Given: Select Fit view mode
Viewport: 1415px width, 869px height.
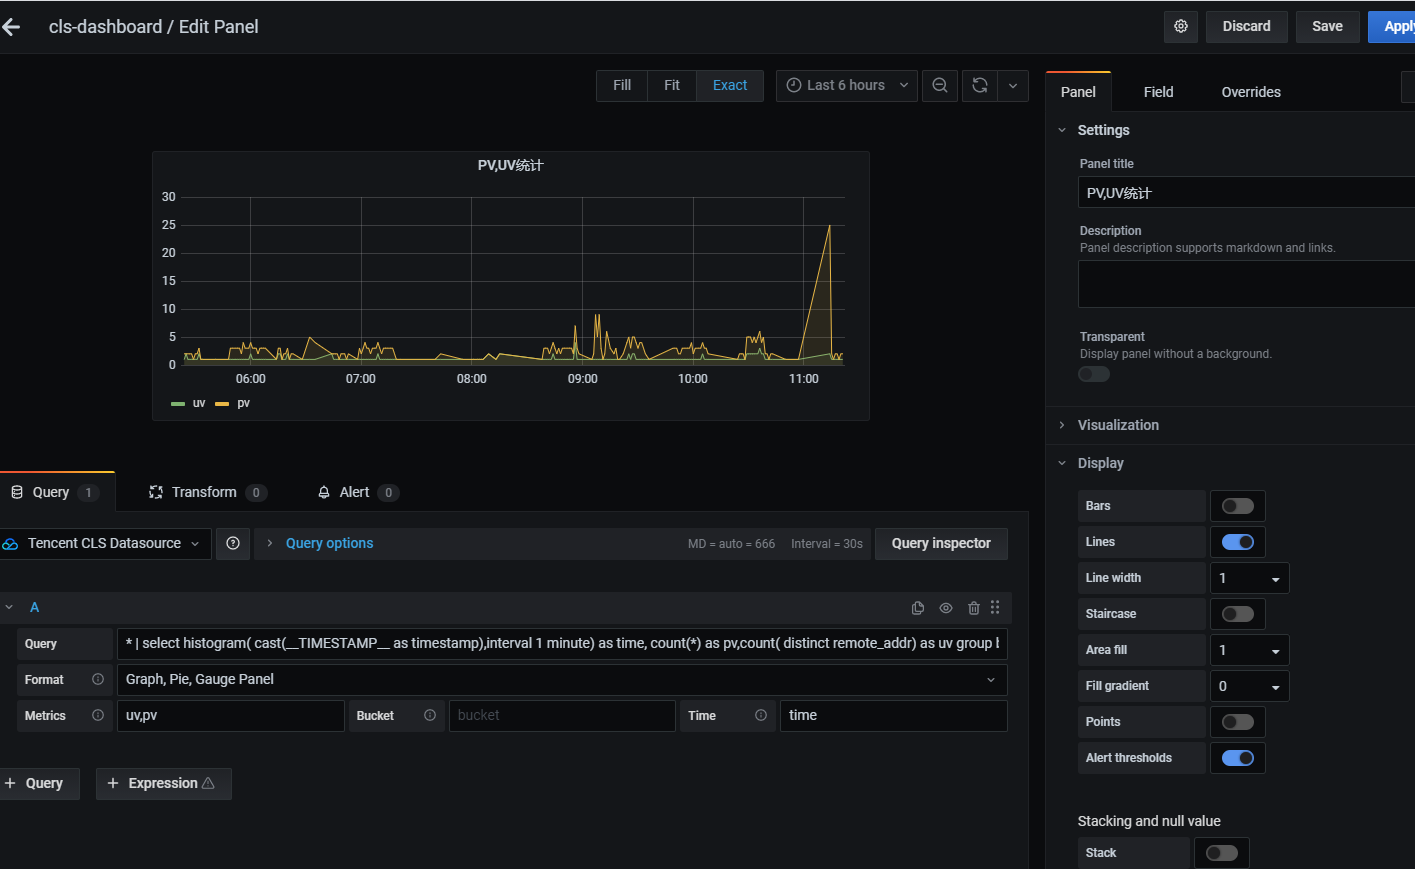Looking at the screenshot, I should click(x=672, y=85).
